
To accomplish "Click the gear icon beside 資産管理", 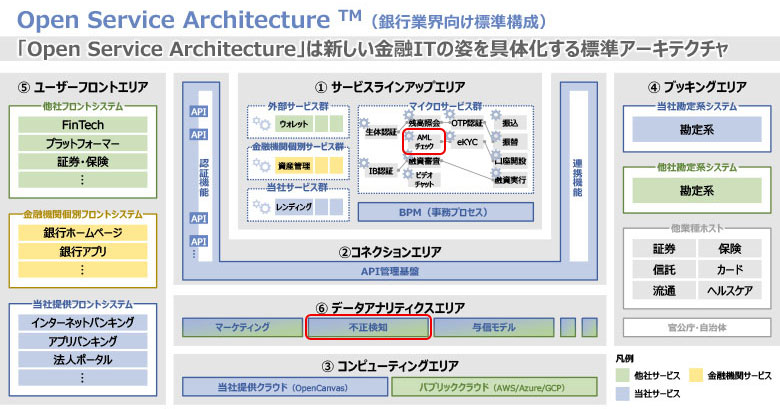I will pos(263,164).
